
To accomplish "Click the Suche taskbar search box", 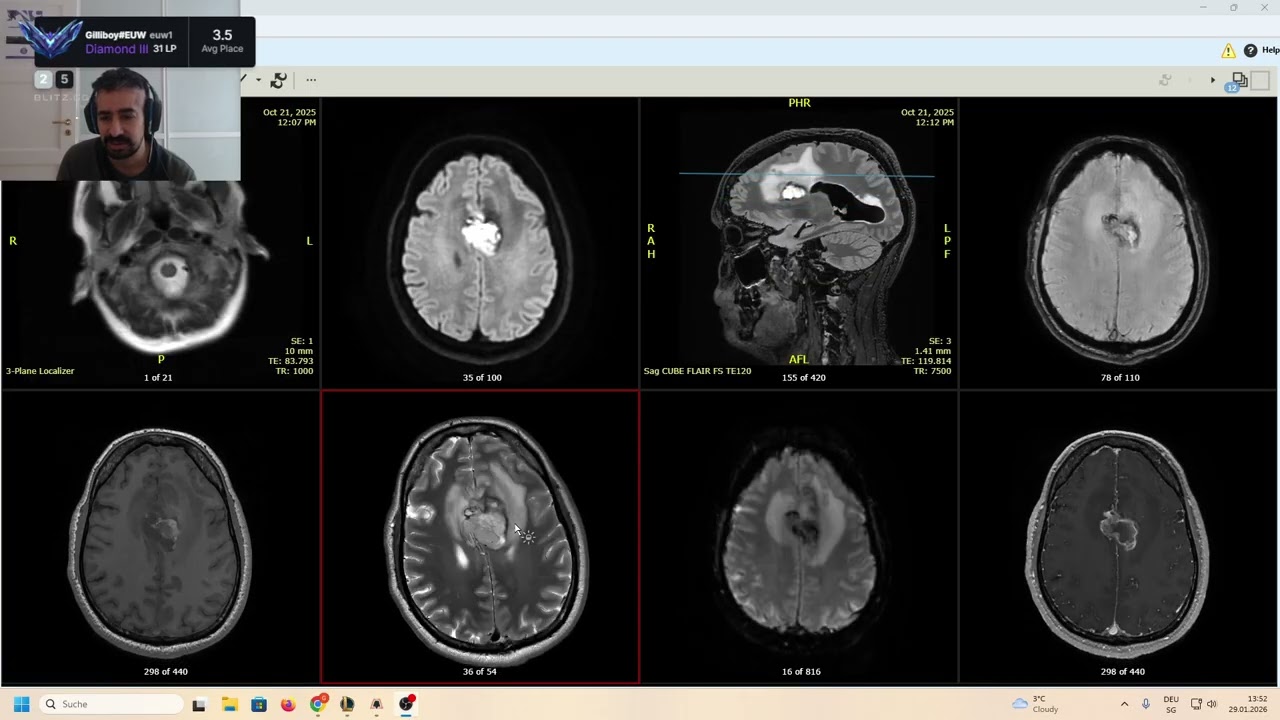I will [x=113, y=704].
